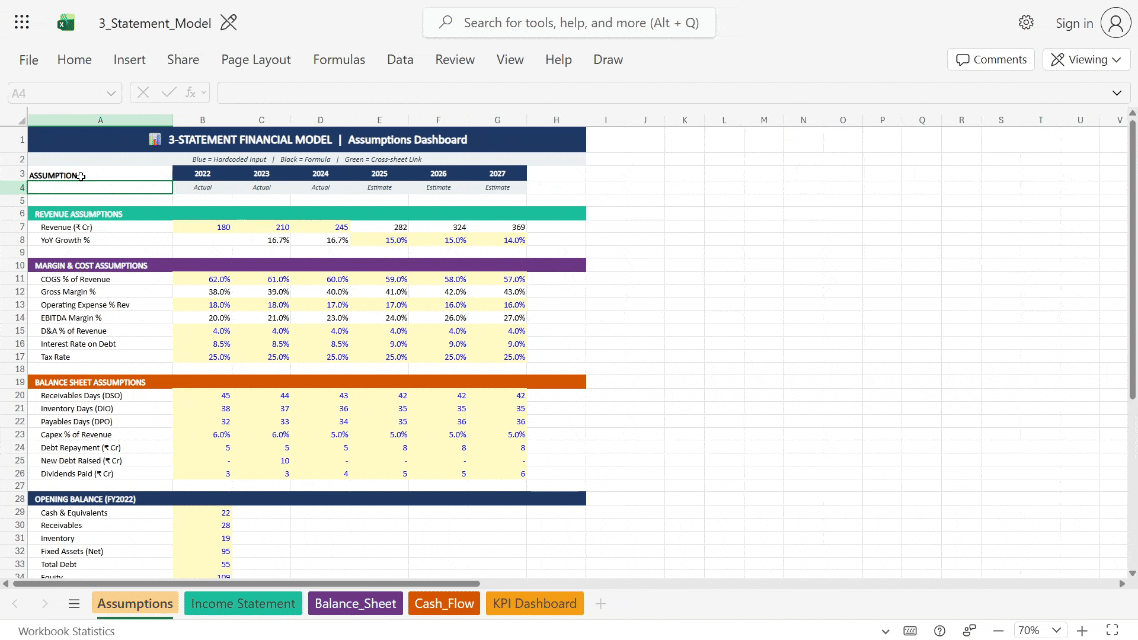This screenshot has height=640, width=1138.
Task: Open the help question mark icon
Action: click(940, 631)
